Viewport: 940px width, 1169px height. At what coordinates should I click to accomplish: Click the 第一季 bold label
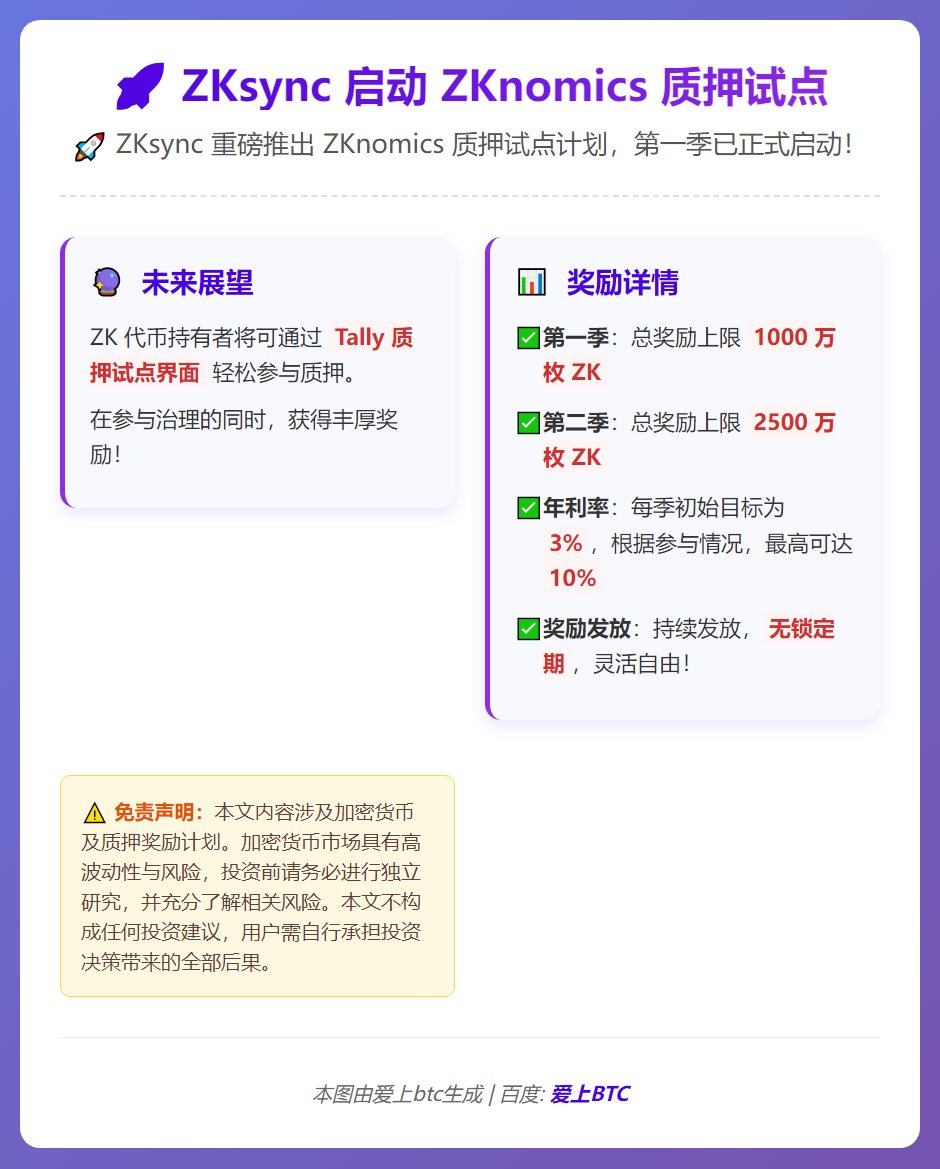click(x=575, y=338)
